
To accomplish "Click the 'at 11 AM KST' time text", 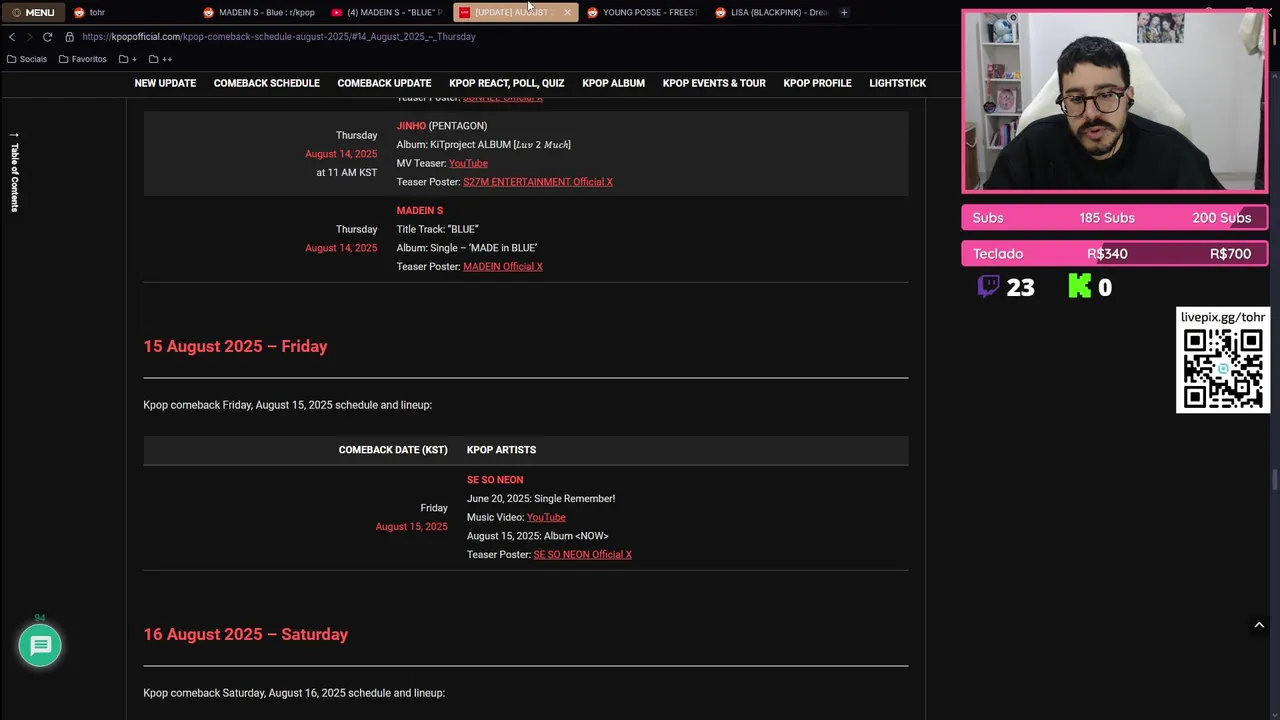I will click(346, 173).
